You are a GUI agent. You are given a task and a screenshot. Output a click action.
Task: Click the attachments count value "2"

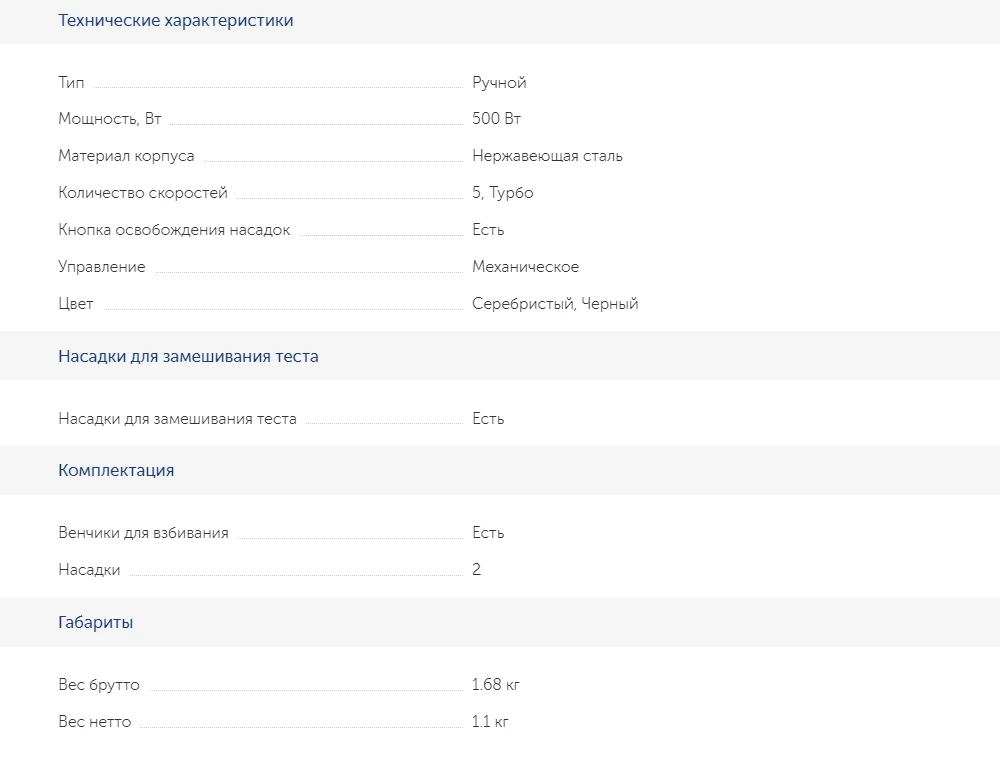476,569
